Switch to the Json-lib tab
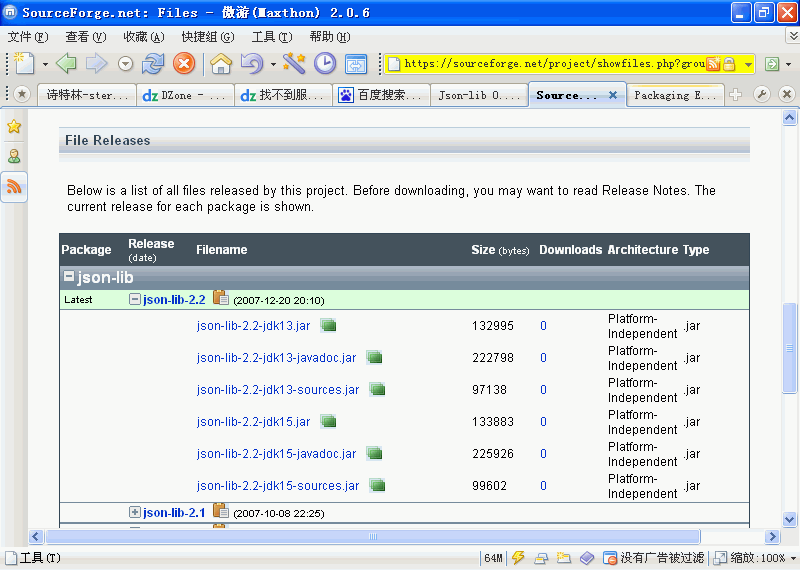This screenshot has height=570, width=800. 479,95
